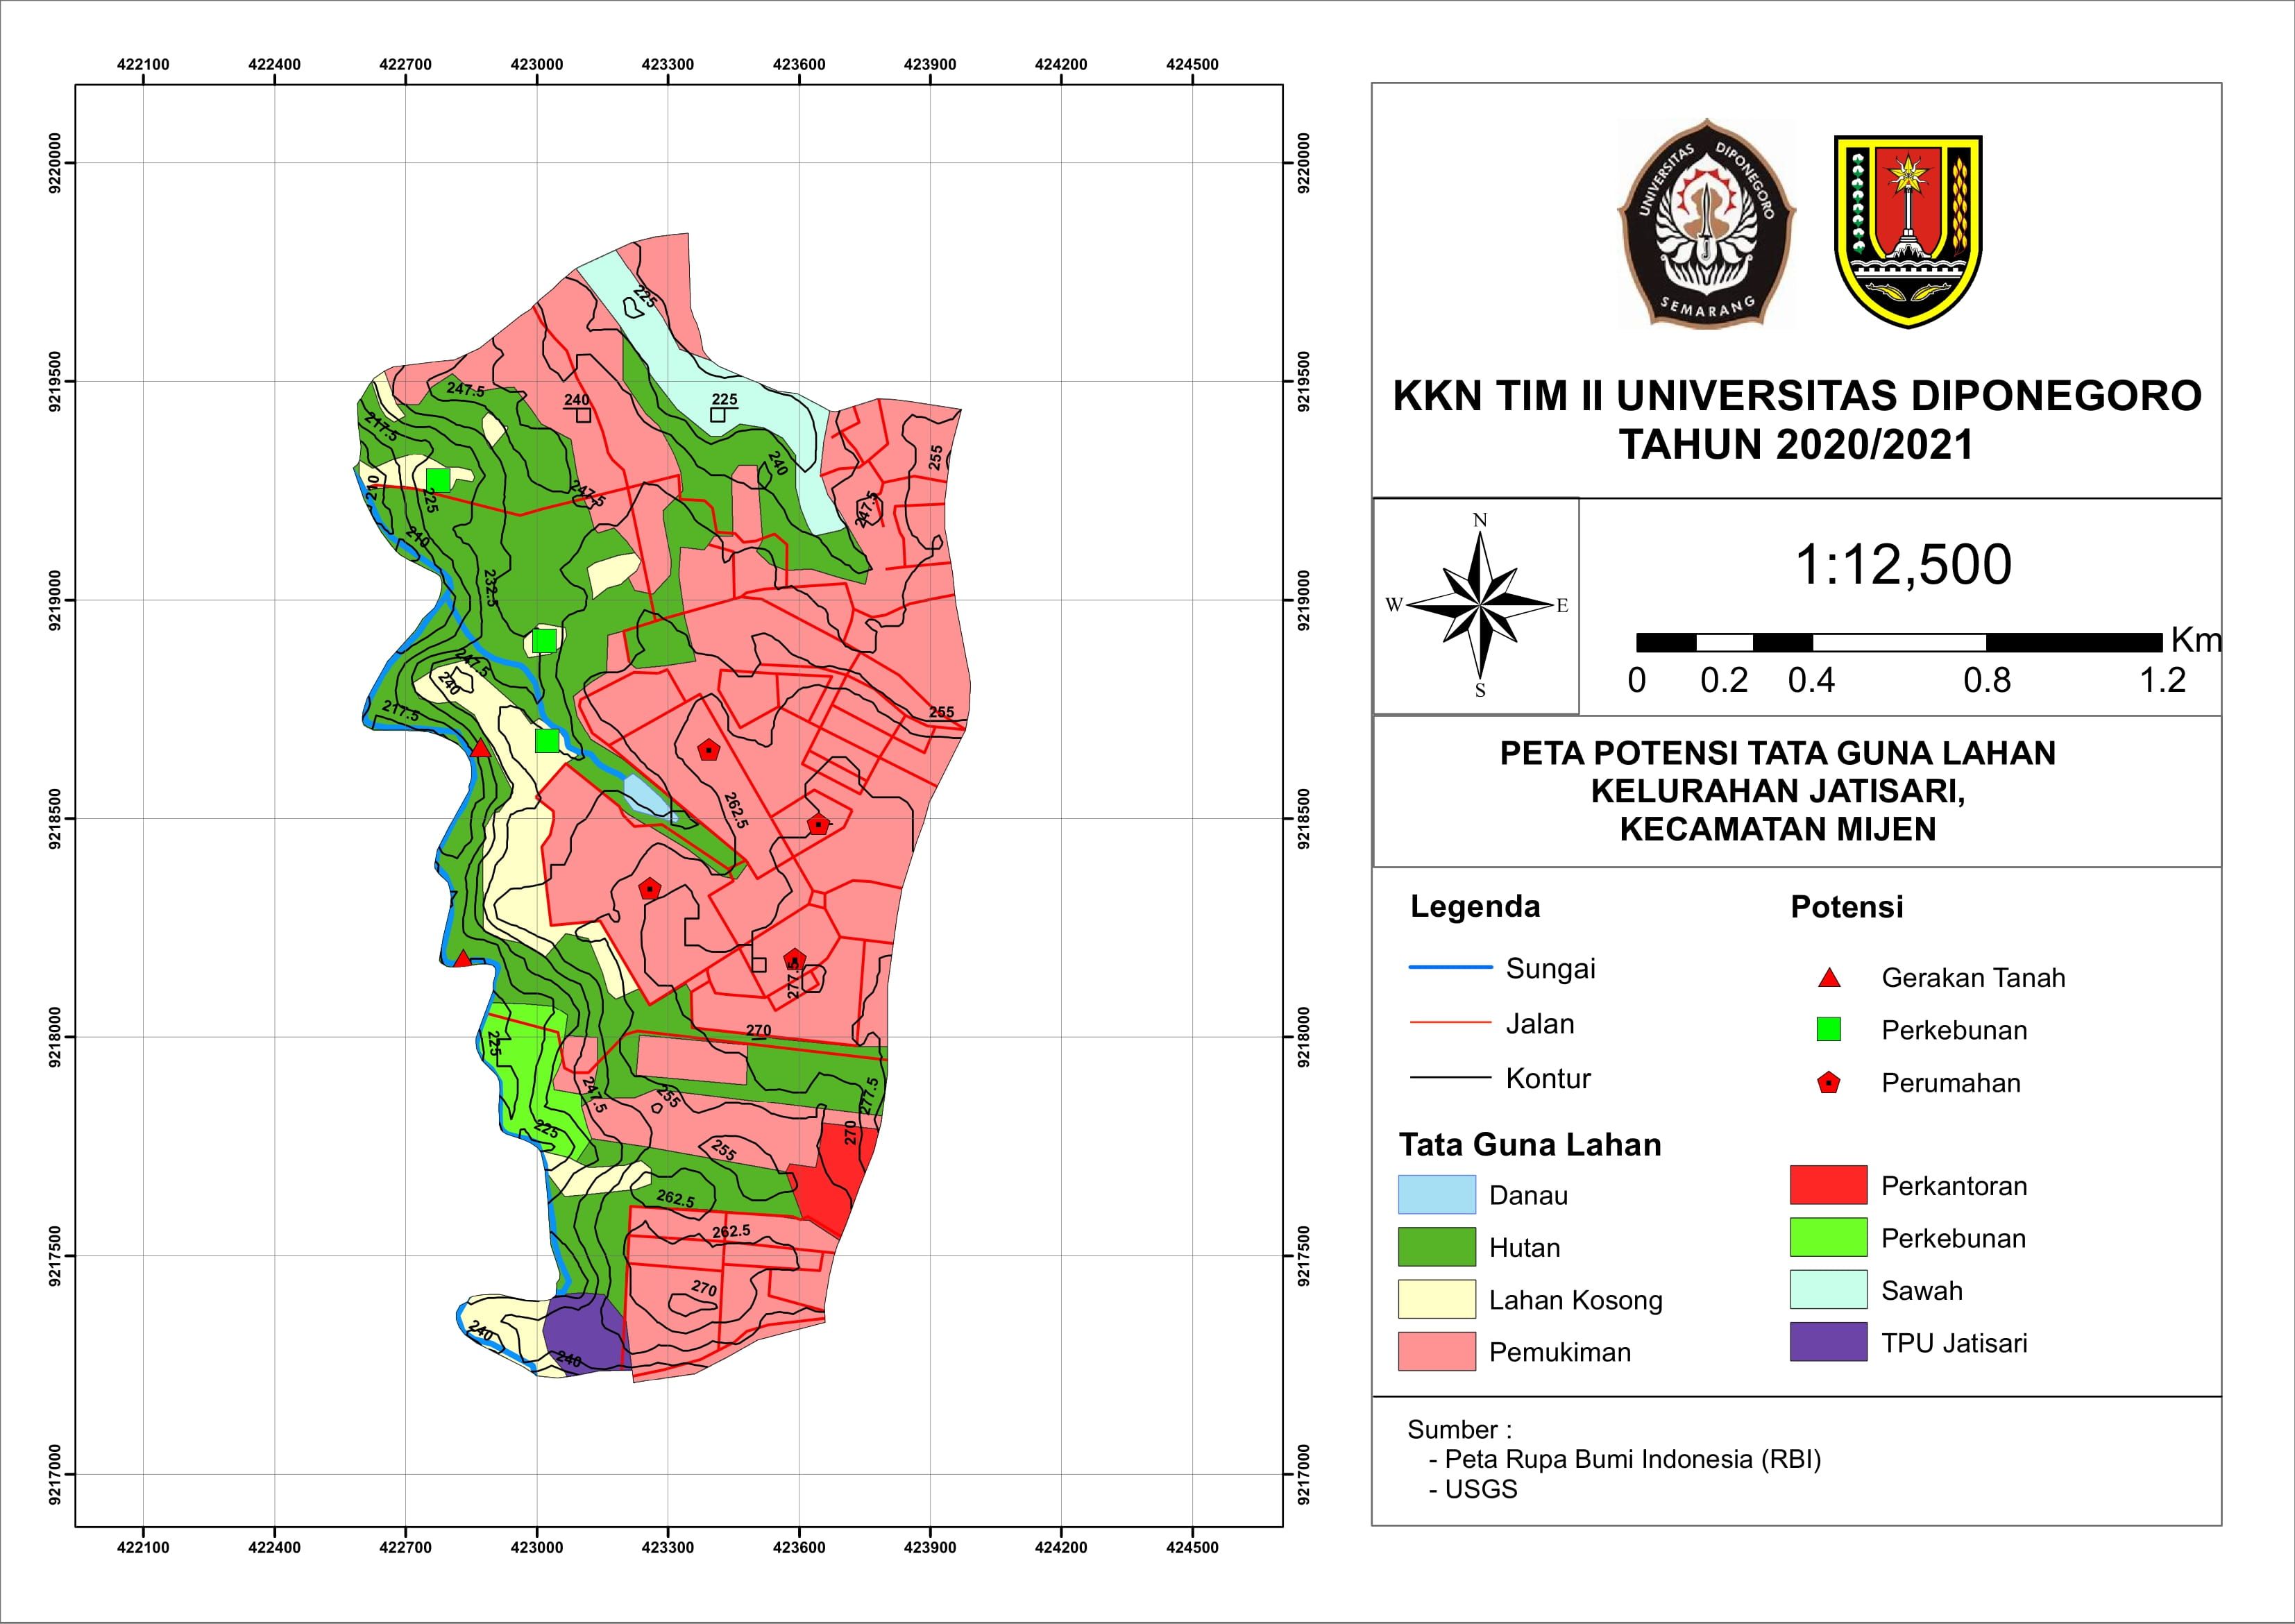Click the Semarang city coat of arms emblem
The height and width of the screenshot is (1624, 2295).
pos(1908,231)
